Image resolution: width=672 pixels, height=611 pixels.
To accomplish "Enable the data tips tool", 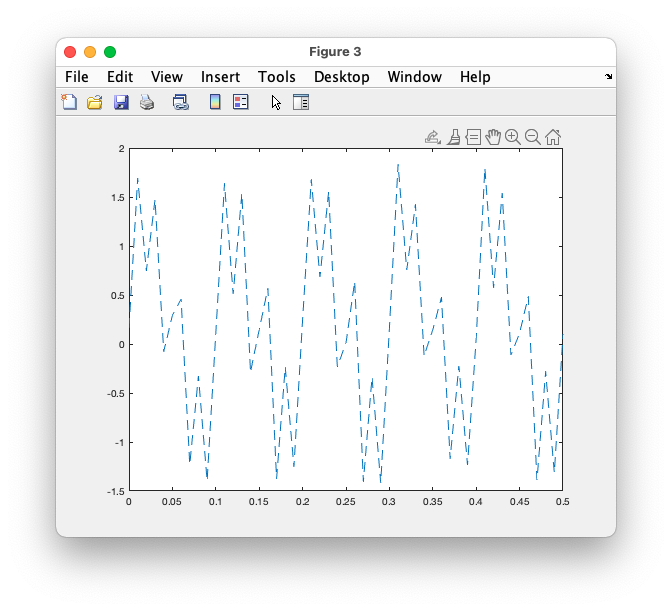I will pos(474,137).
